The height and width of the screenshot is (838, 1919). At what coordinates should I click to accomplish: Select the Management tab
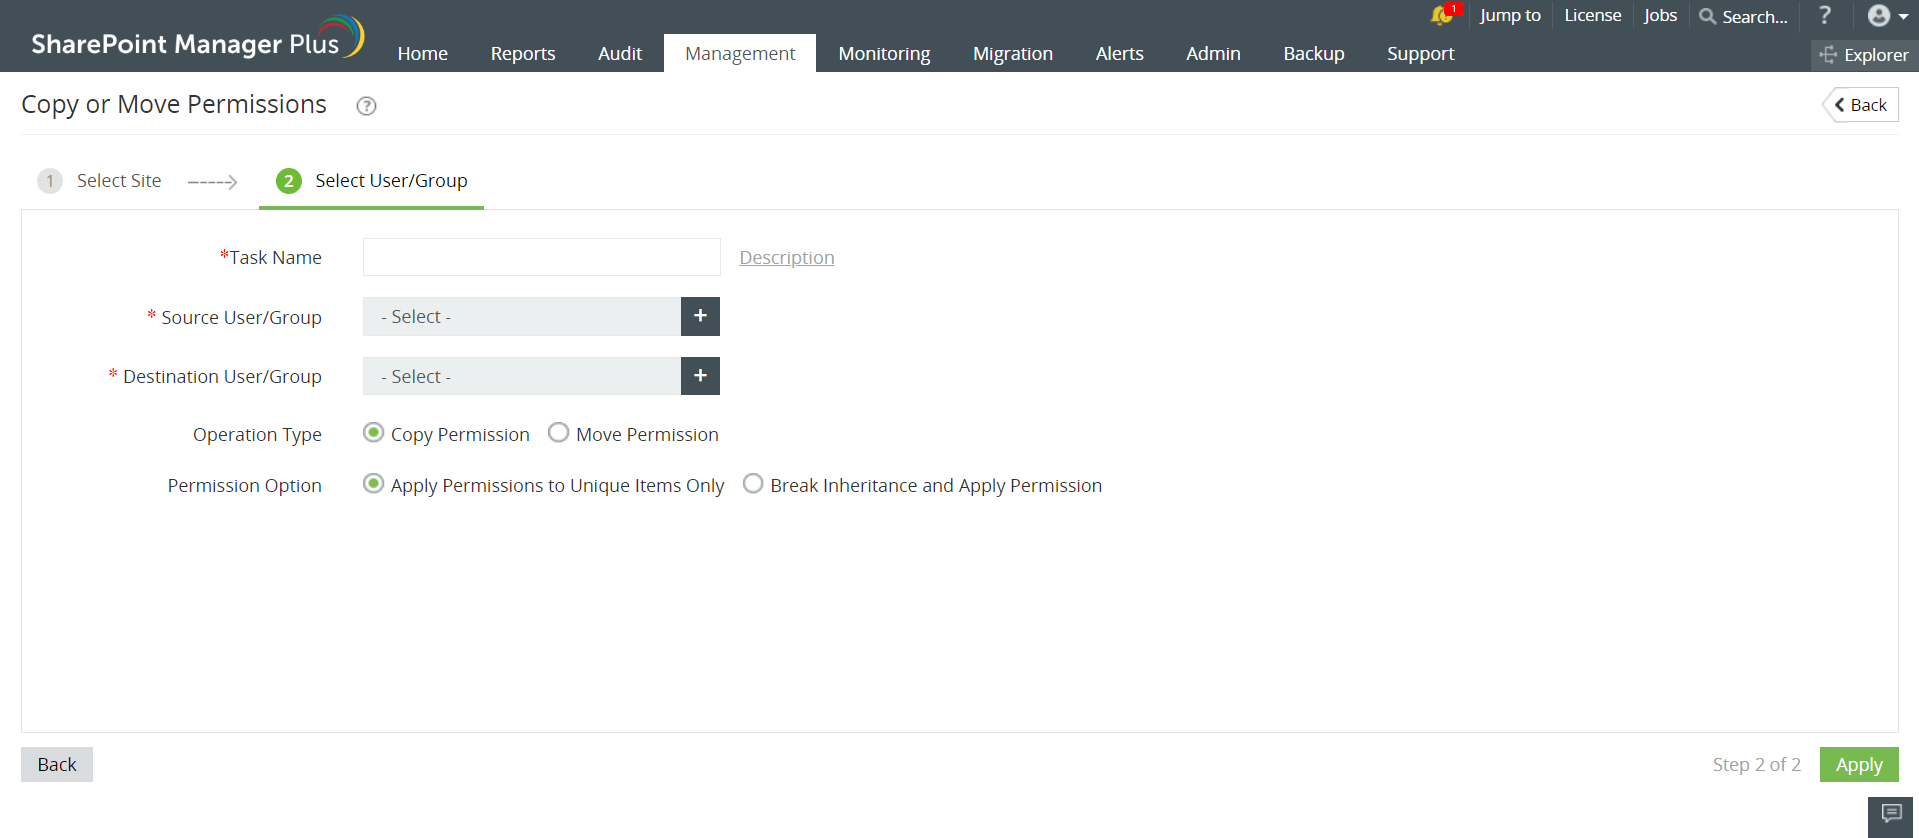click(x=740, y=53)
